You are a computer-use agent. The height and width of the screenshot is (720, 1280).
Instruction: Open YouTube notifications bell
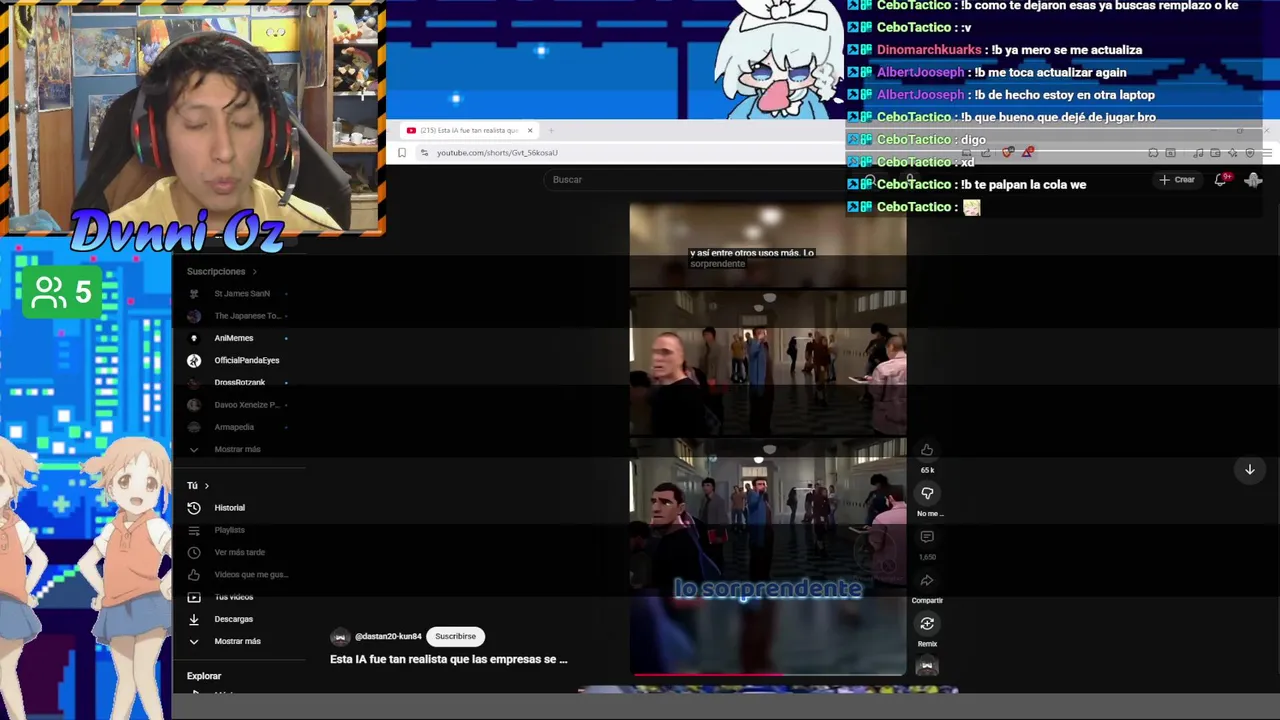click(x=1221, y=179)
